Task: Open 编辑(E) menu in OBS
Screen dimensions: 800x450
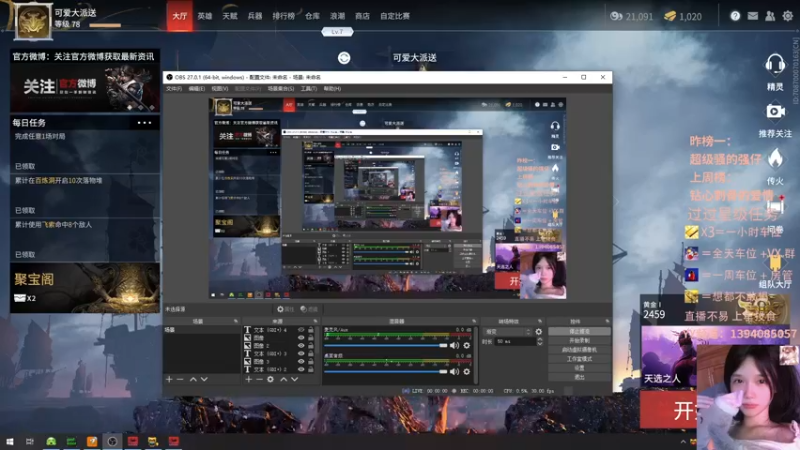Action: (196, 89)
